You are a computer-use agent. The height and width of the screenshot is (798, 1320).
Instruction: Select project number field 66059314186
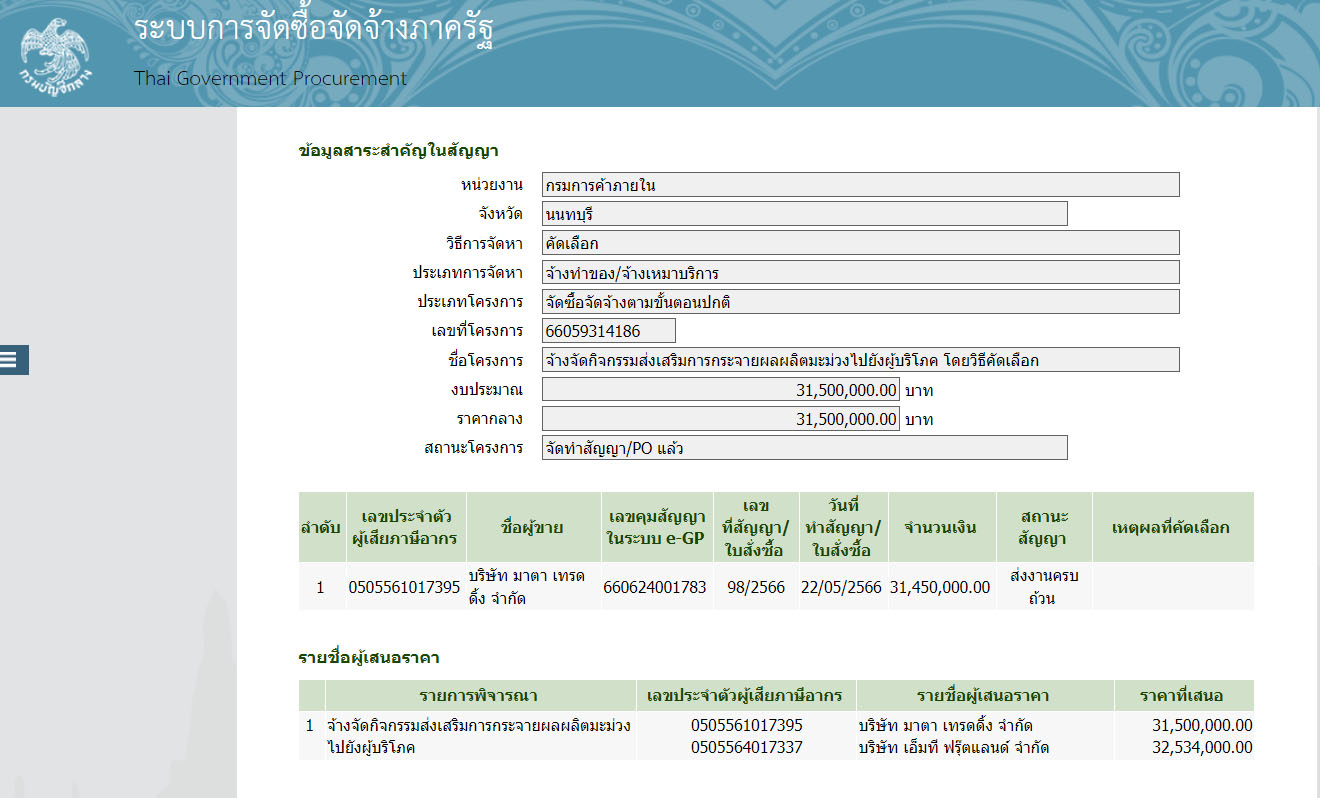pos(608,331)
